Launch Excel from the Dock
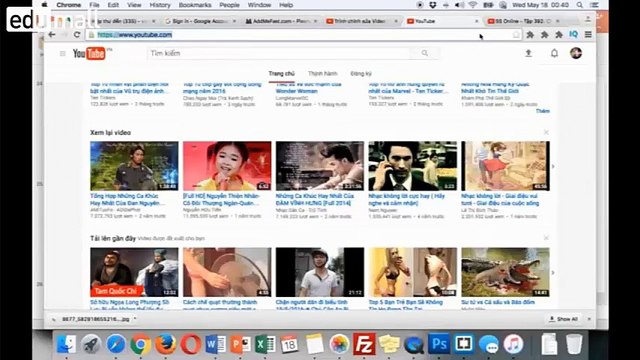Viewport: 640px width, 360px height. [x=265, y=344]
